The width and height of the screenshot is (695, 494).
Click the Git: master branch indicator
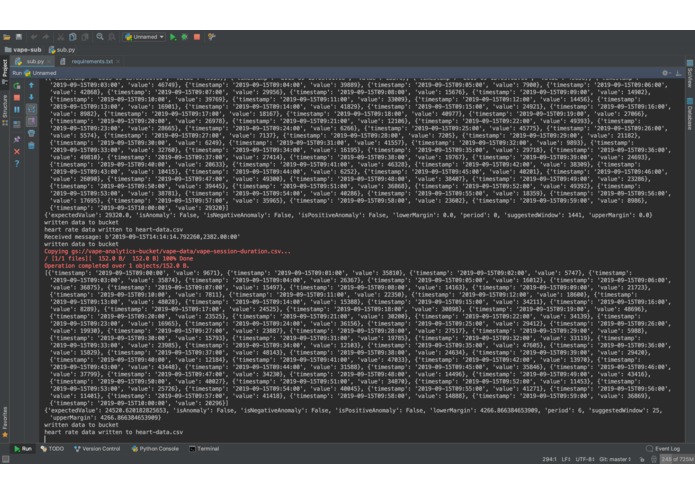pos(615,459)
